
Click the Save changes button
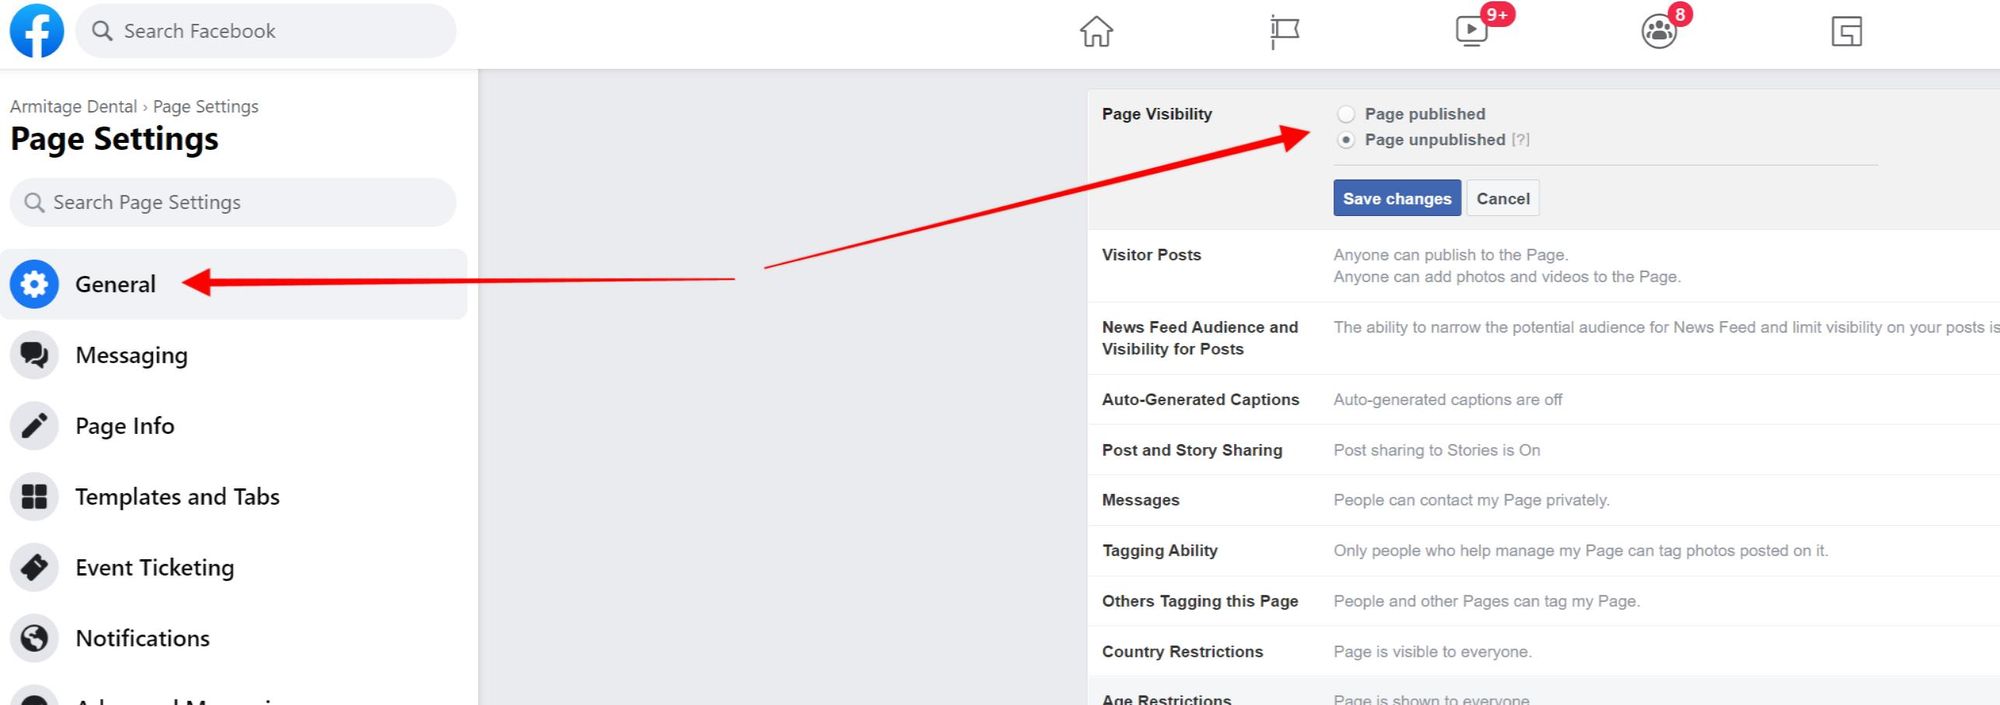[1396, 198]
